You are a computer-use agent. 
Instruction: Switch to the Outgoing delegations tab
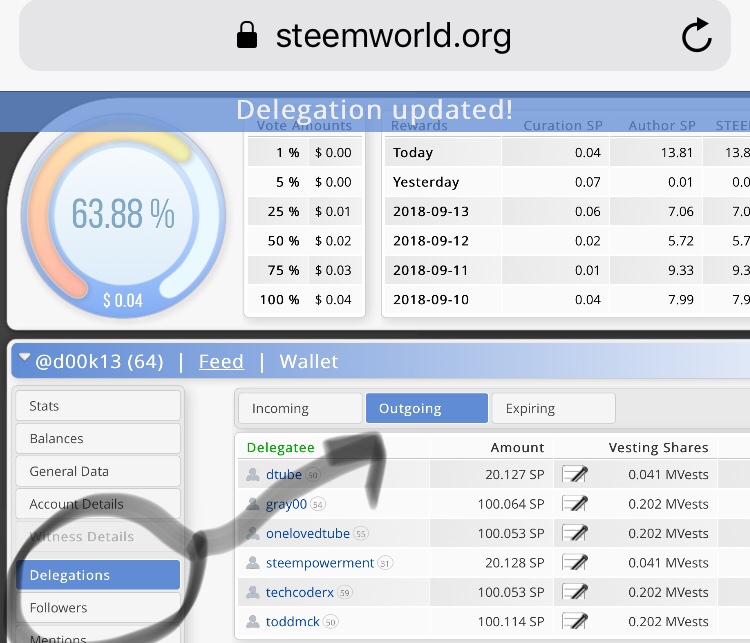(x=427, y=408)
